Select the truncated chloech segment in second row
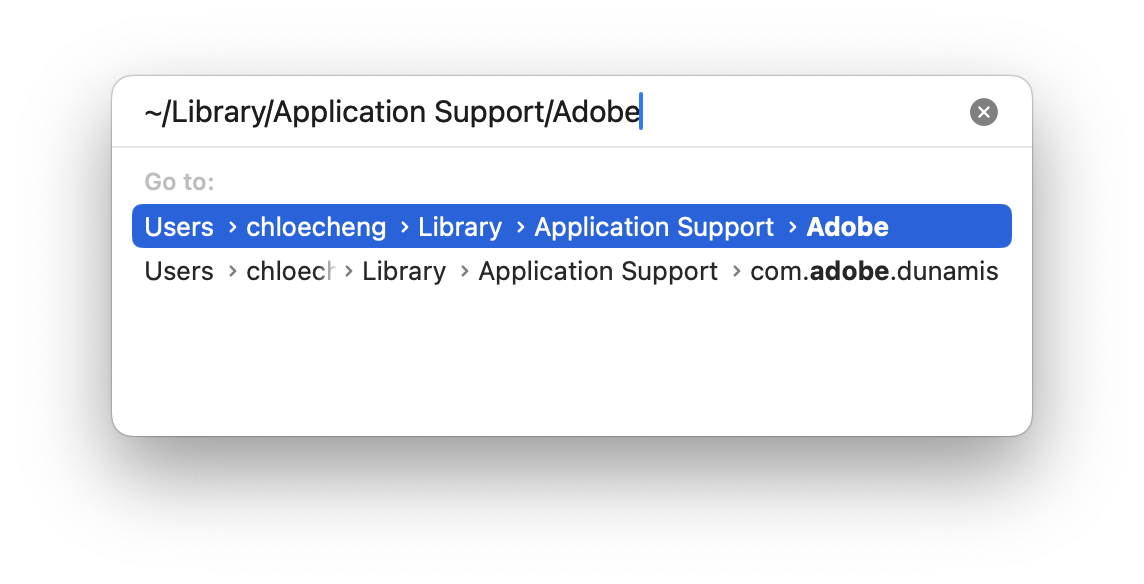Screen dimensions: 1144x584 click(x=289, y=270)
